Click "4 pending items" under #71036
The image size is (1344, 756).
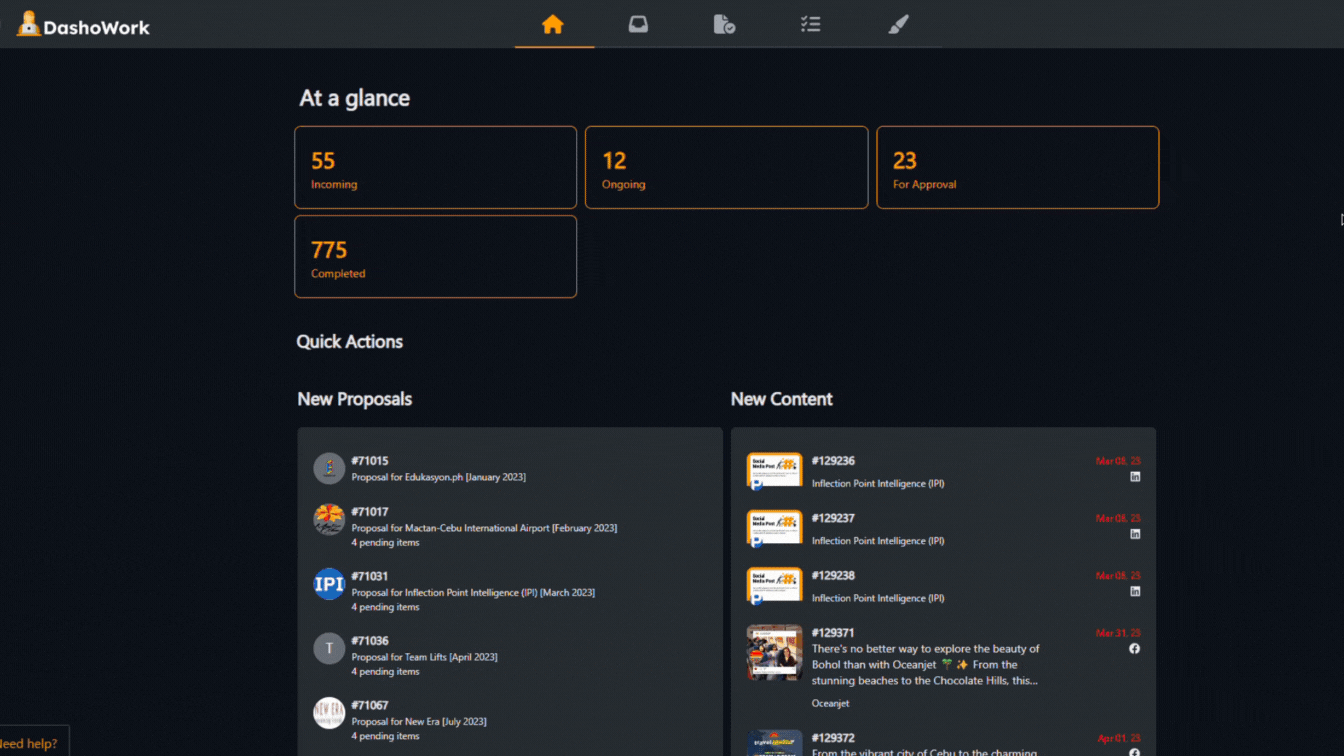coord(385,672)
